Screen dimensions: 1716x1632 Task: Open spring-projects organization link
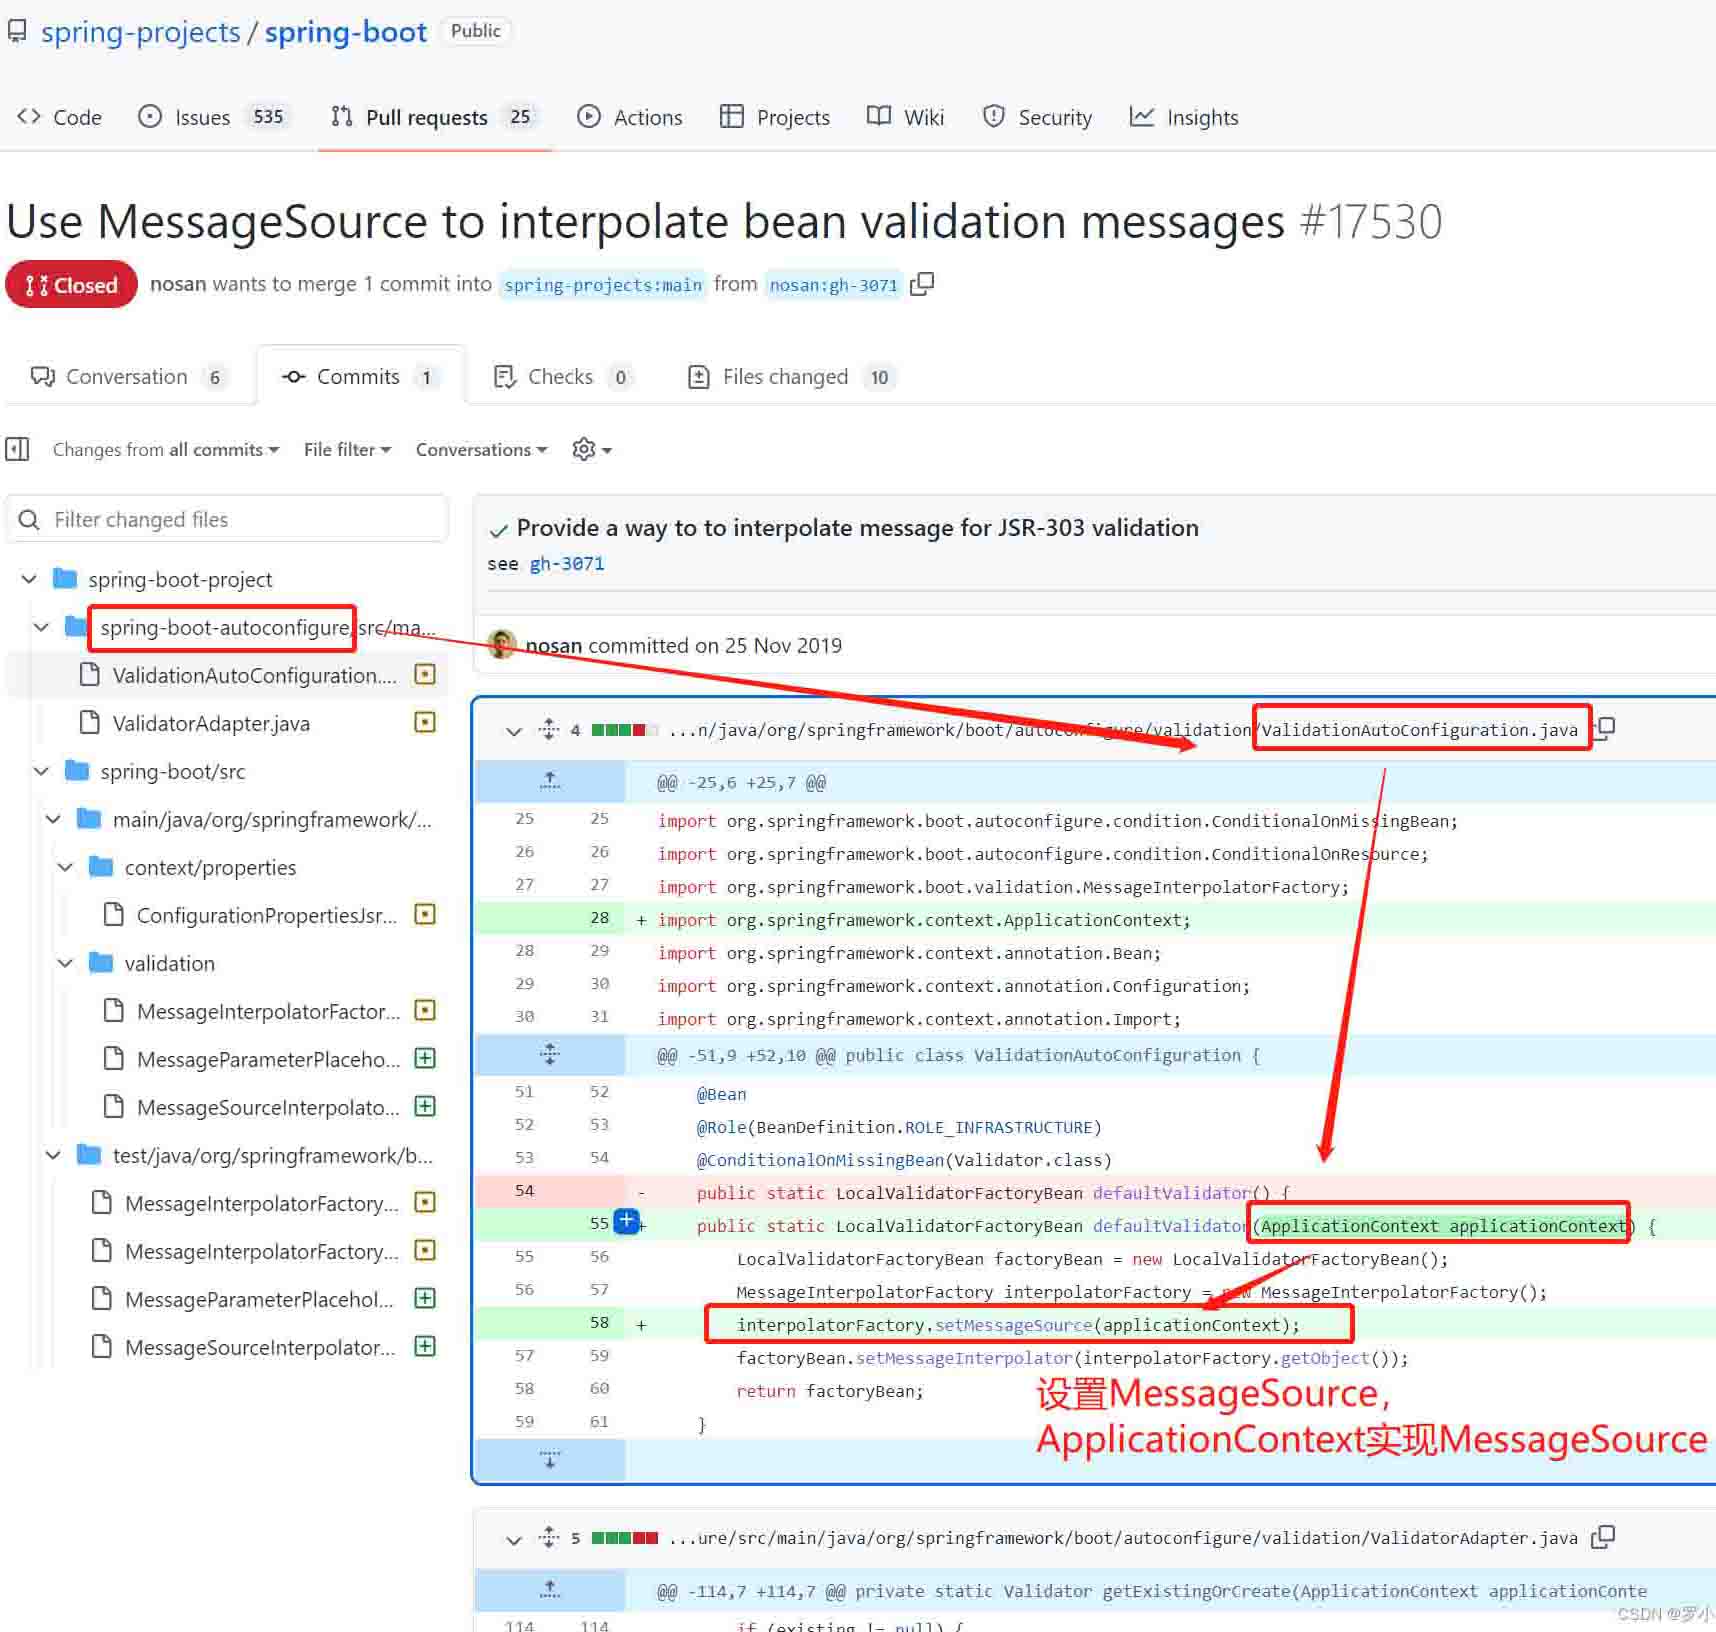(x=141, y=32)
